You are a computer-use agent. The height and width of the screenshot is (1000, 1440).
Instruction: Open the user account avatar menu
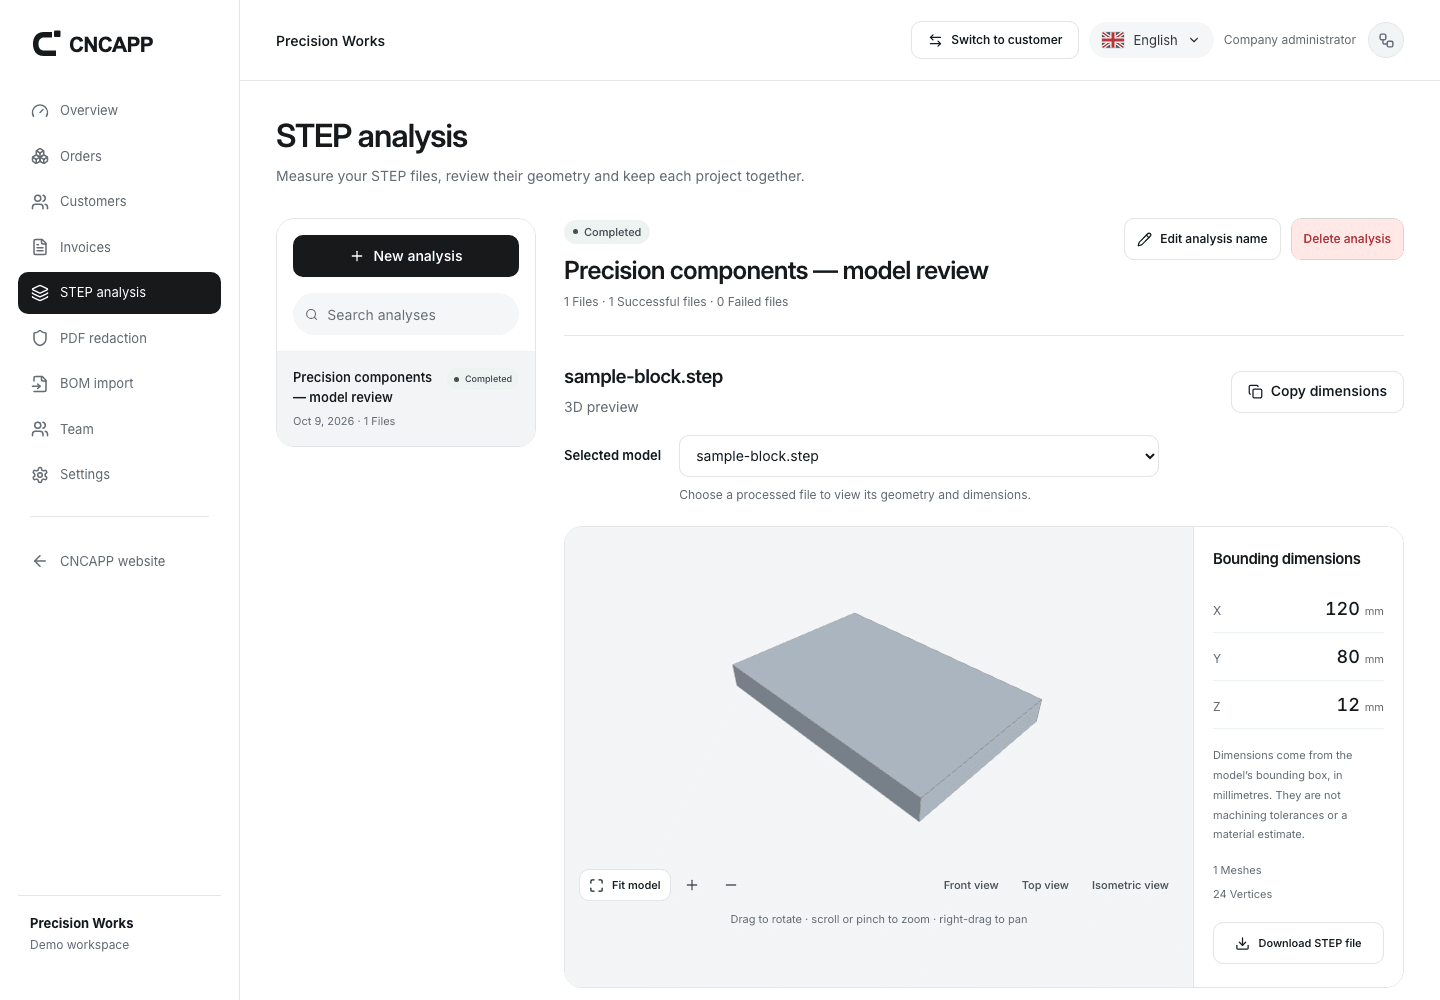(1386, 40)
